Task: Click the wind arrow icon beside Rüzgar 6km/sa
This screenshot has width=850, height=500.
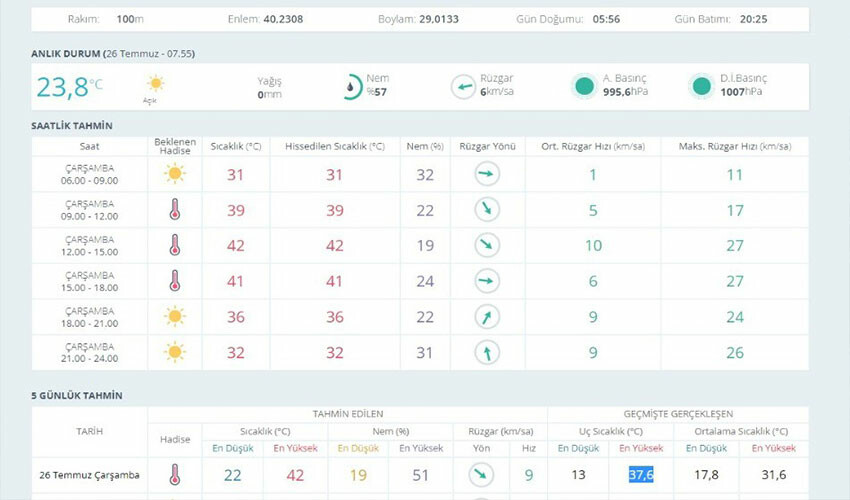Action: pos(463,86)
